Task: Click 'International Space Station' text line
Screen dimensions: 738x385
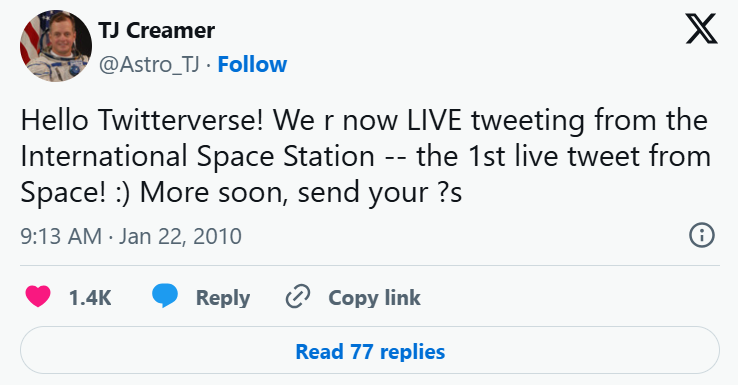Action: pos(198,156)
